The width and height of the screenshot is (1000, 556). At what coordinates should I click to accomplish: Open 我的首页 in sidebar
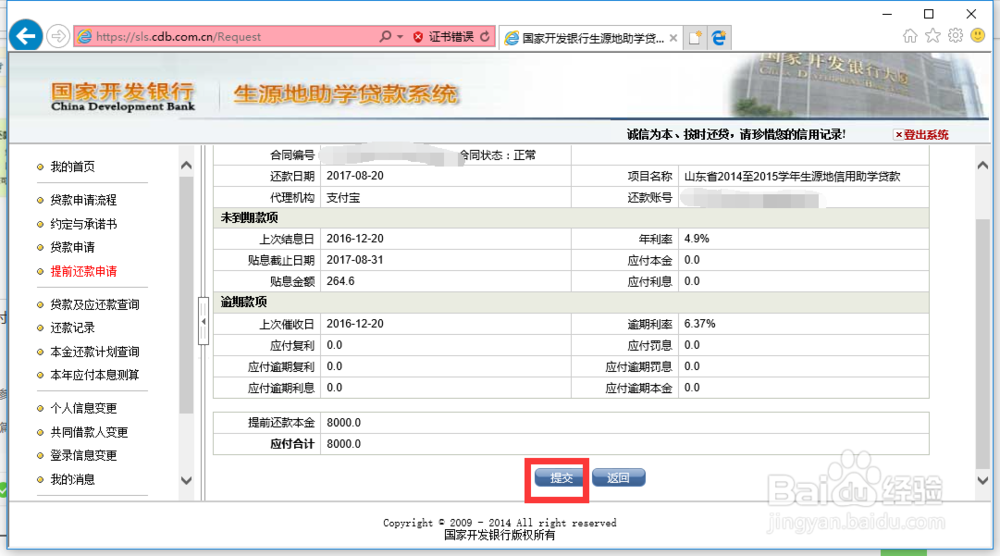[x=73, y=166]
